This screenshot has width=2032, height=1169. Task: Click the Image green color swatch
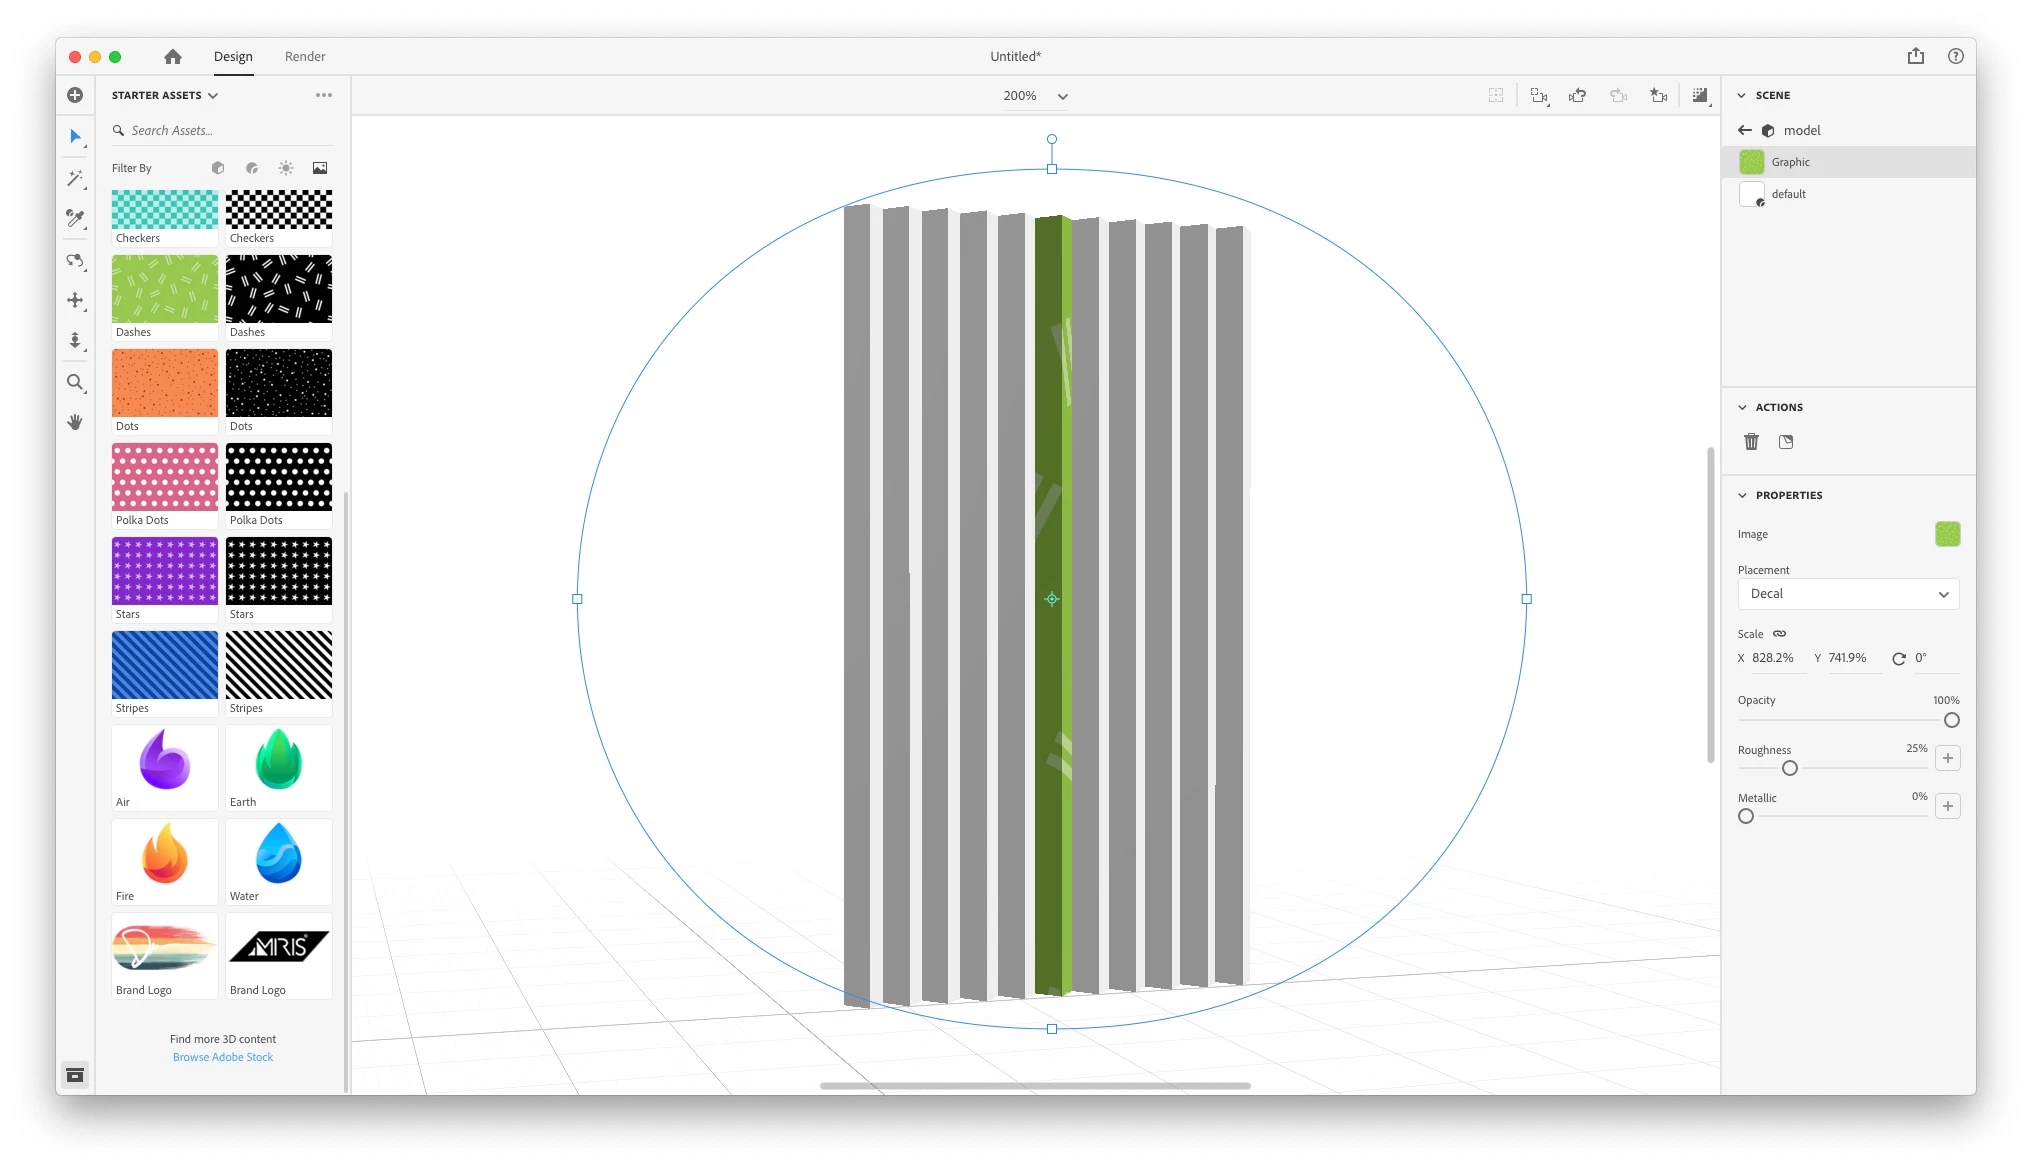pos(1947,534)
